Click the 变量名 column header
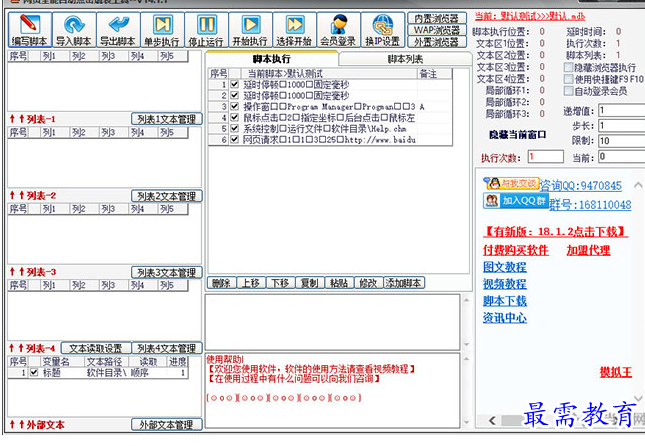Image resolution: width=645 pixels, height=446 pixels. click(x=56, y=362)
